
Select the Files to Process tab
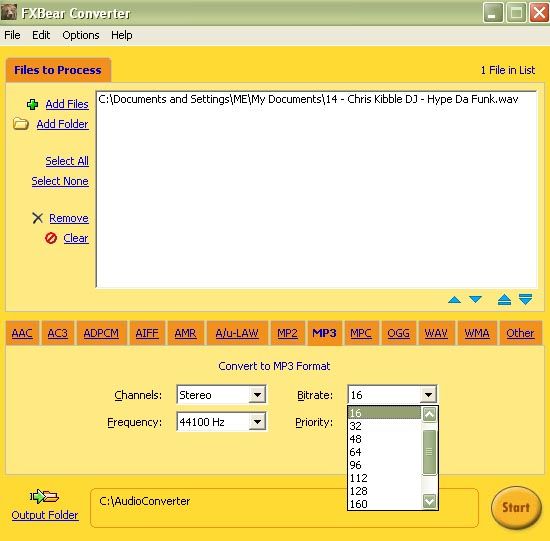click(58, 70)
